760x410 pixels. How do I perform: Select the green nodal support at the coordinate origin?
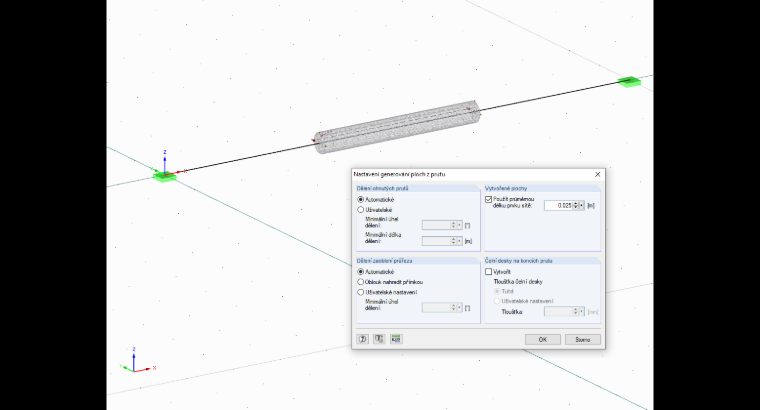click(164, 177)
